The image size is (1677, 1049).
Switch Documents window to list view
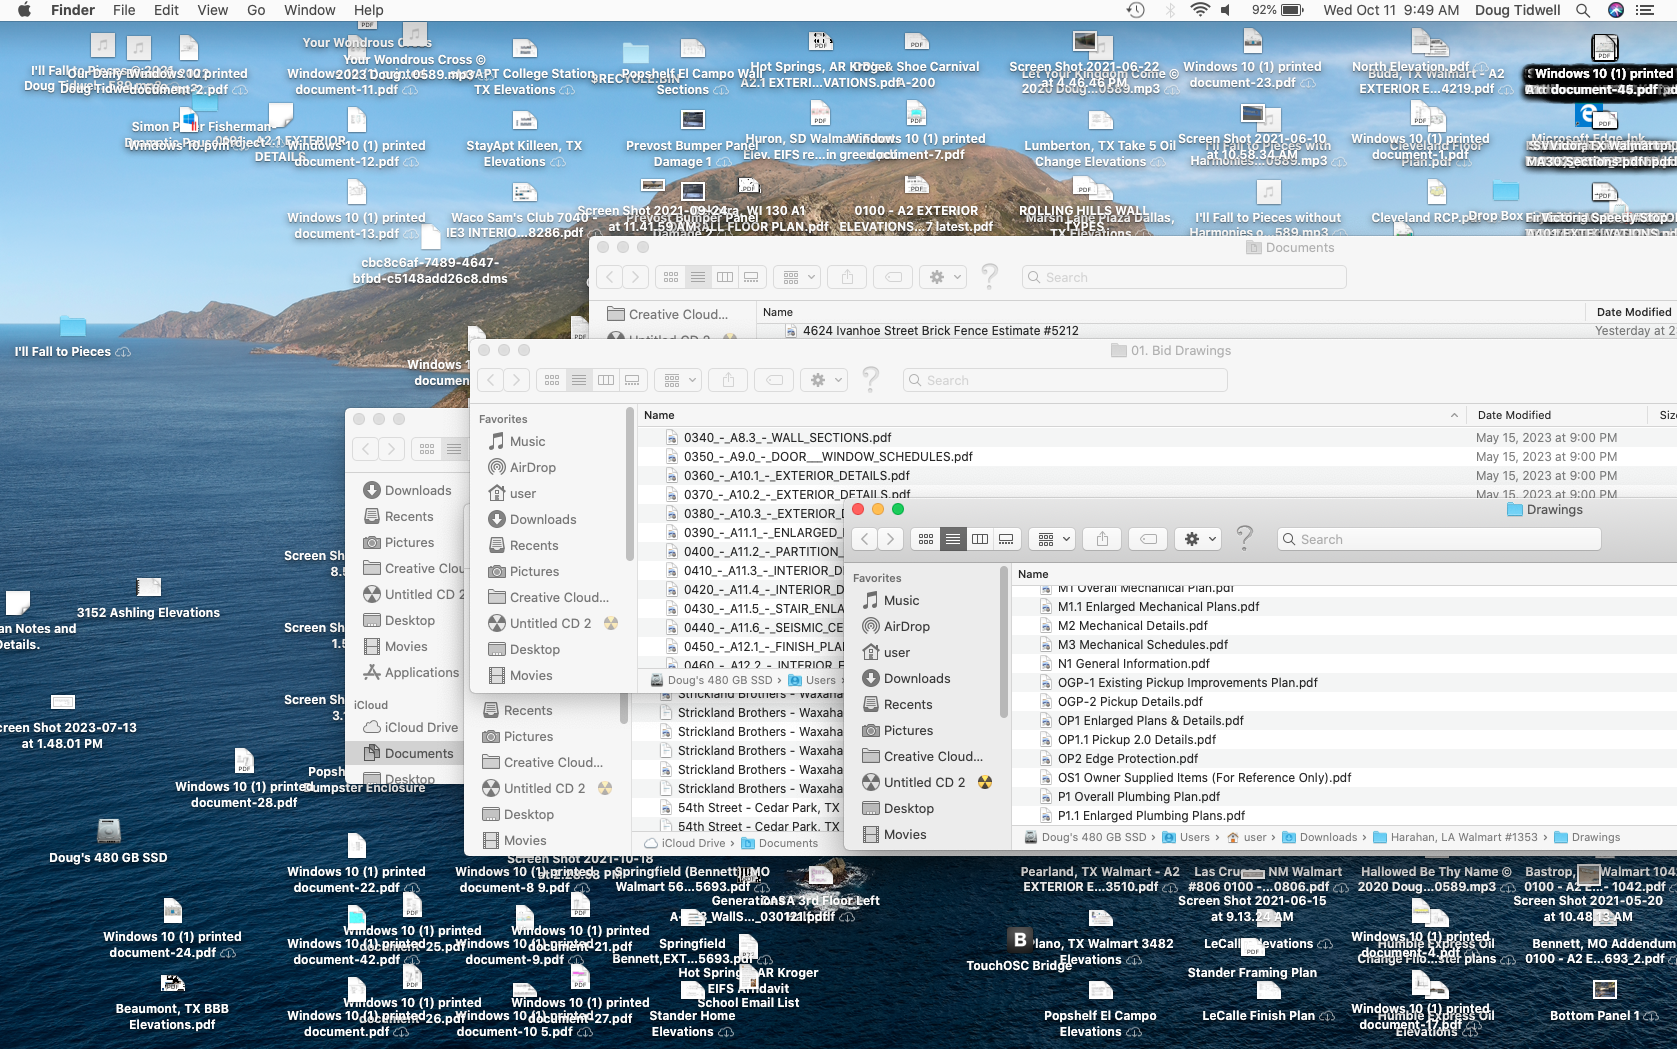point(698,277)
